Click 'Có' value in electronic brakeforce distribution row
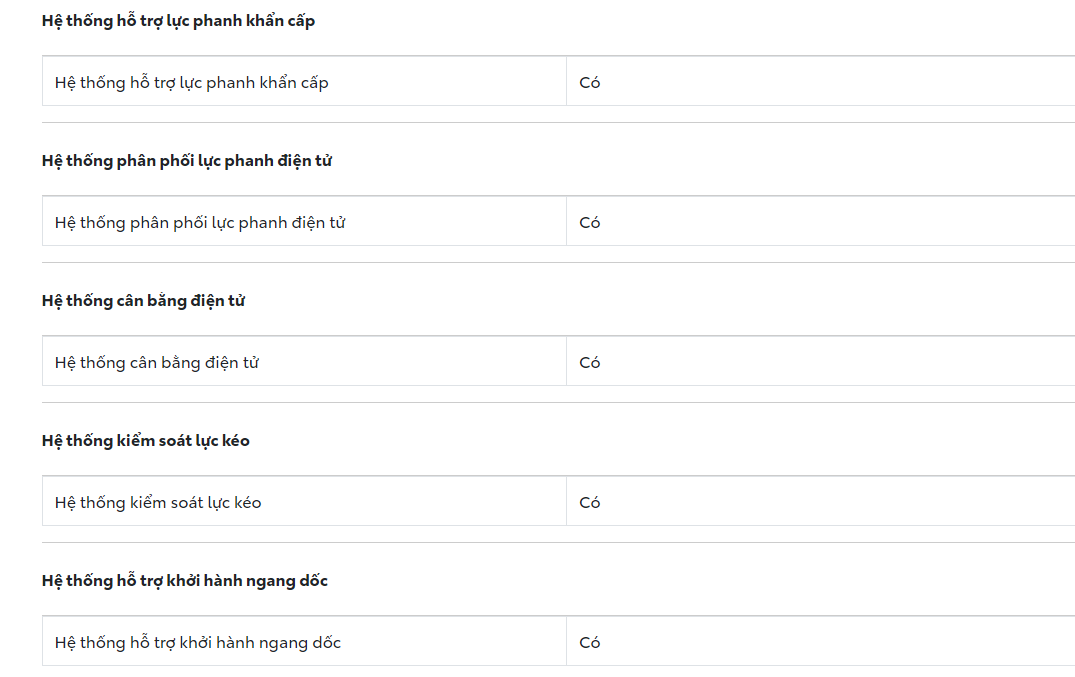1075x677 pixels. pos(590,223)
